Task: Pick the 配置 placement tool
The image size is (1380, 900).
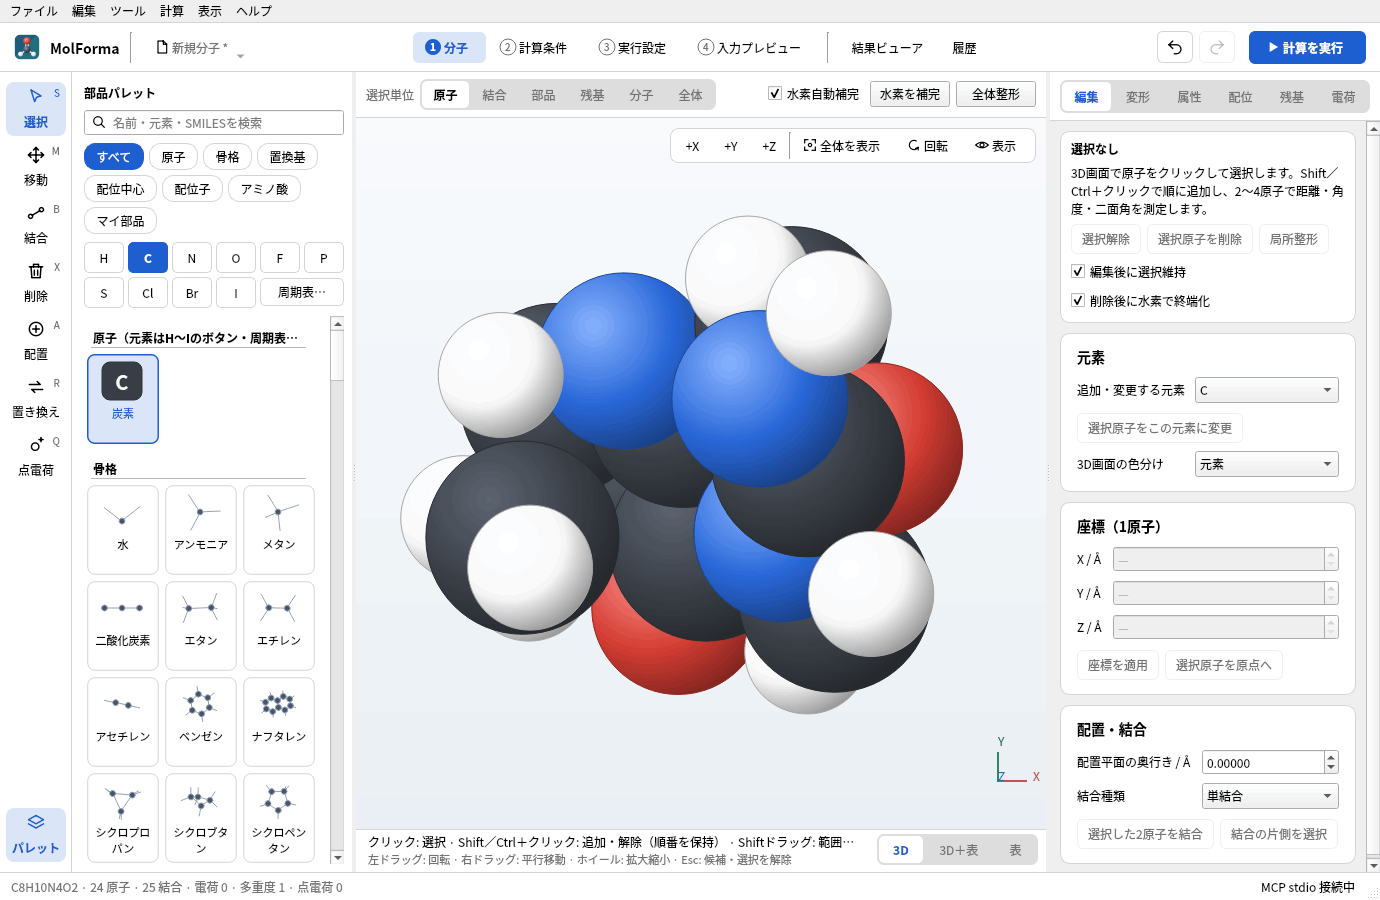Action: click(x=36, y=340)
